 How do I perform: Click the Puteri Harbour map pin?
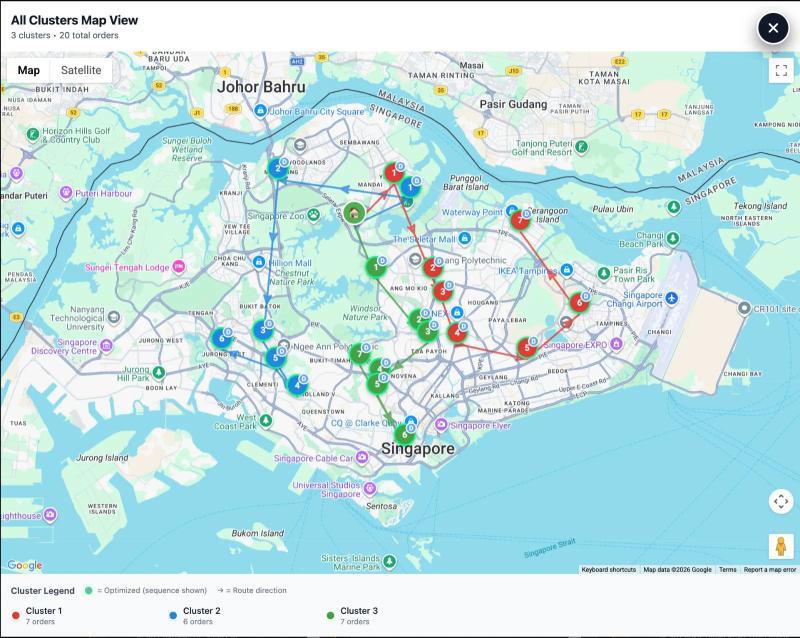(x=66, y=193)
